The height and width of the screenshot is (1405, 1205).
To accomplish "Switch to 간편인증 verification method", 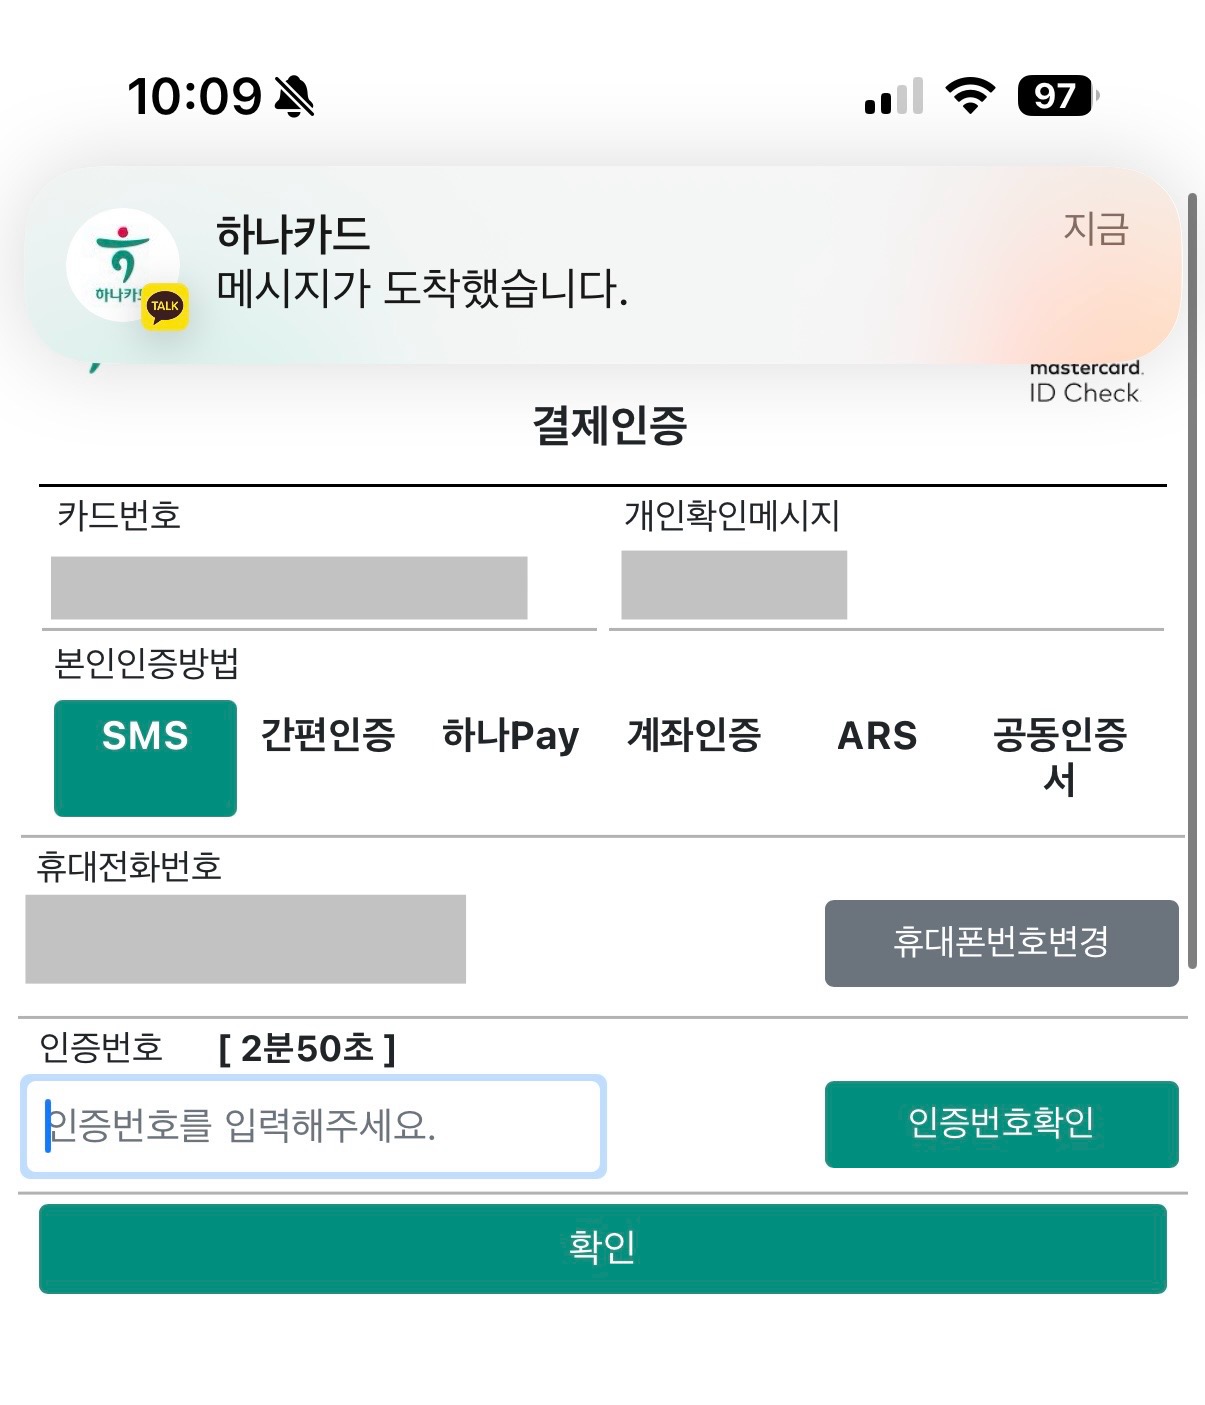I will pos(328,736).
